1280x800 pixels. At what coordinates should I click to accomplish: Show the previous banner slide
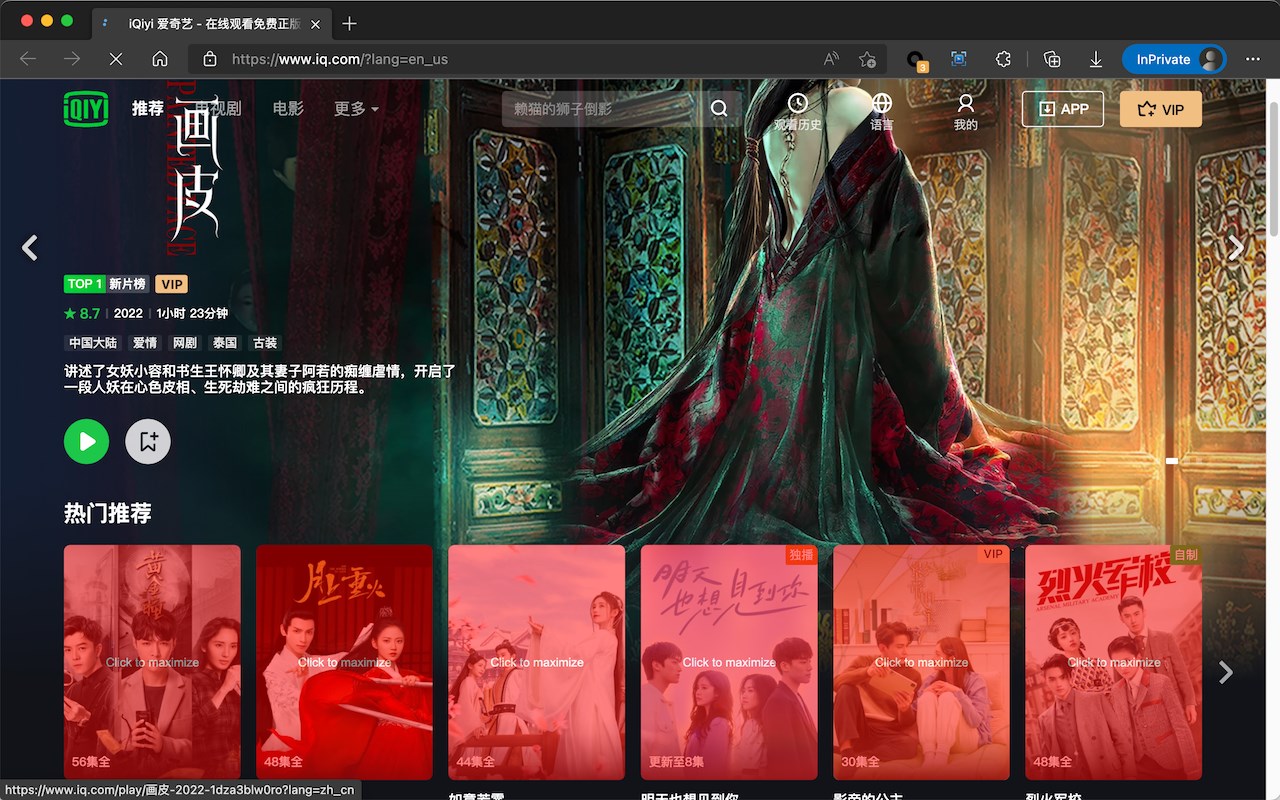coord(30,247)
